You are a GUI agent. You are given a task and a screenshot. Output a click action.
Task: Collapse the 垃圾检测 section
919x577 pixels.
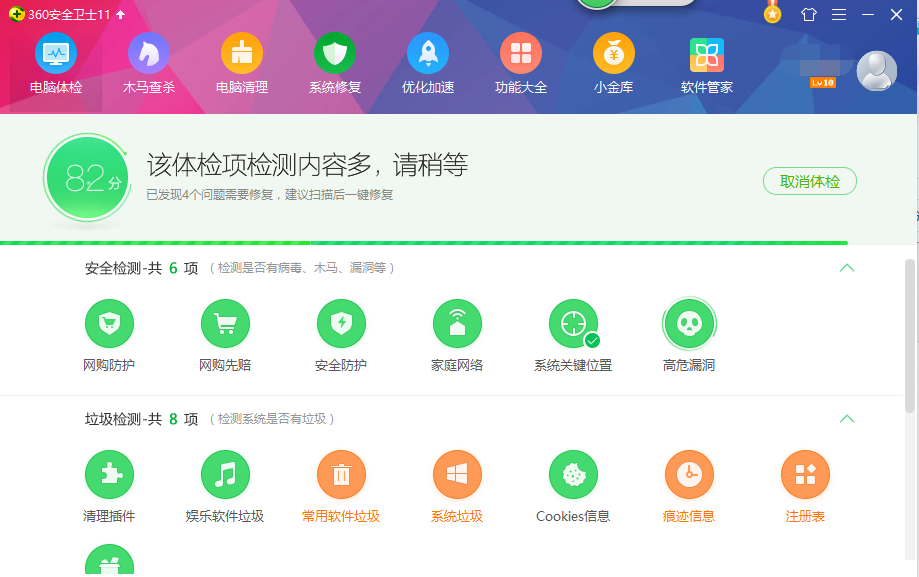point(847,419)
